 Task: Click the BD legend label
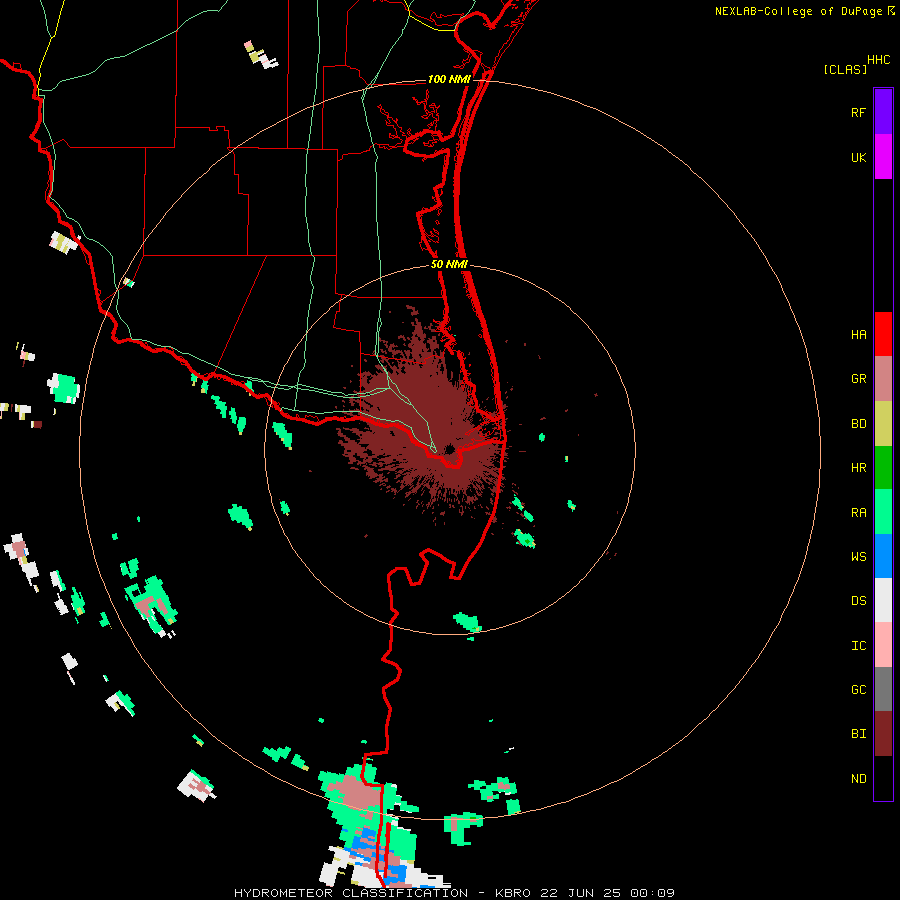tap(858, 424)
